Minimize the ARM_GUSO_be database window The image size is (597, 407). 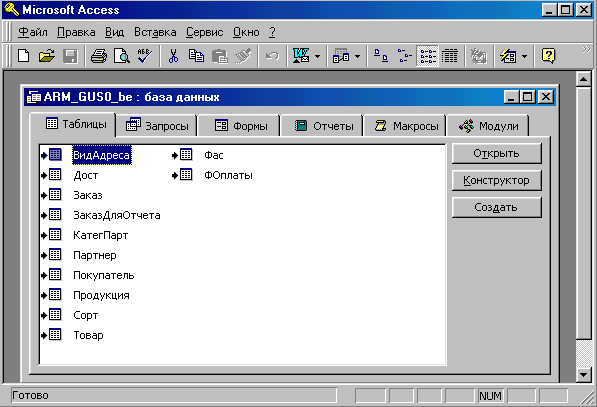[x=512, y=97]
